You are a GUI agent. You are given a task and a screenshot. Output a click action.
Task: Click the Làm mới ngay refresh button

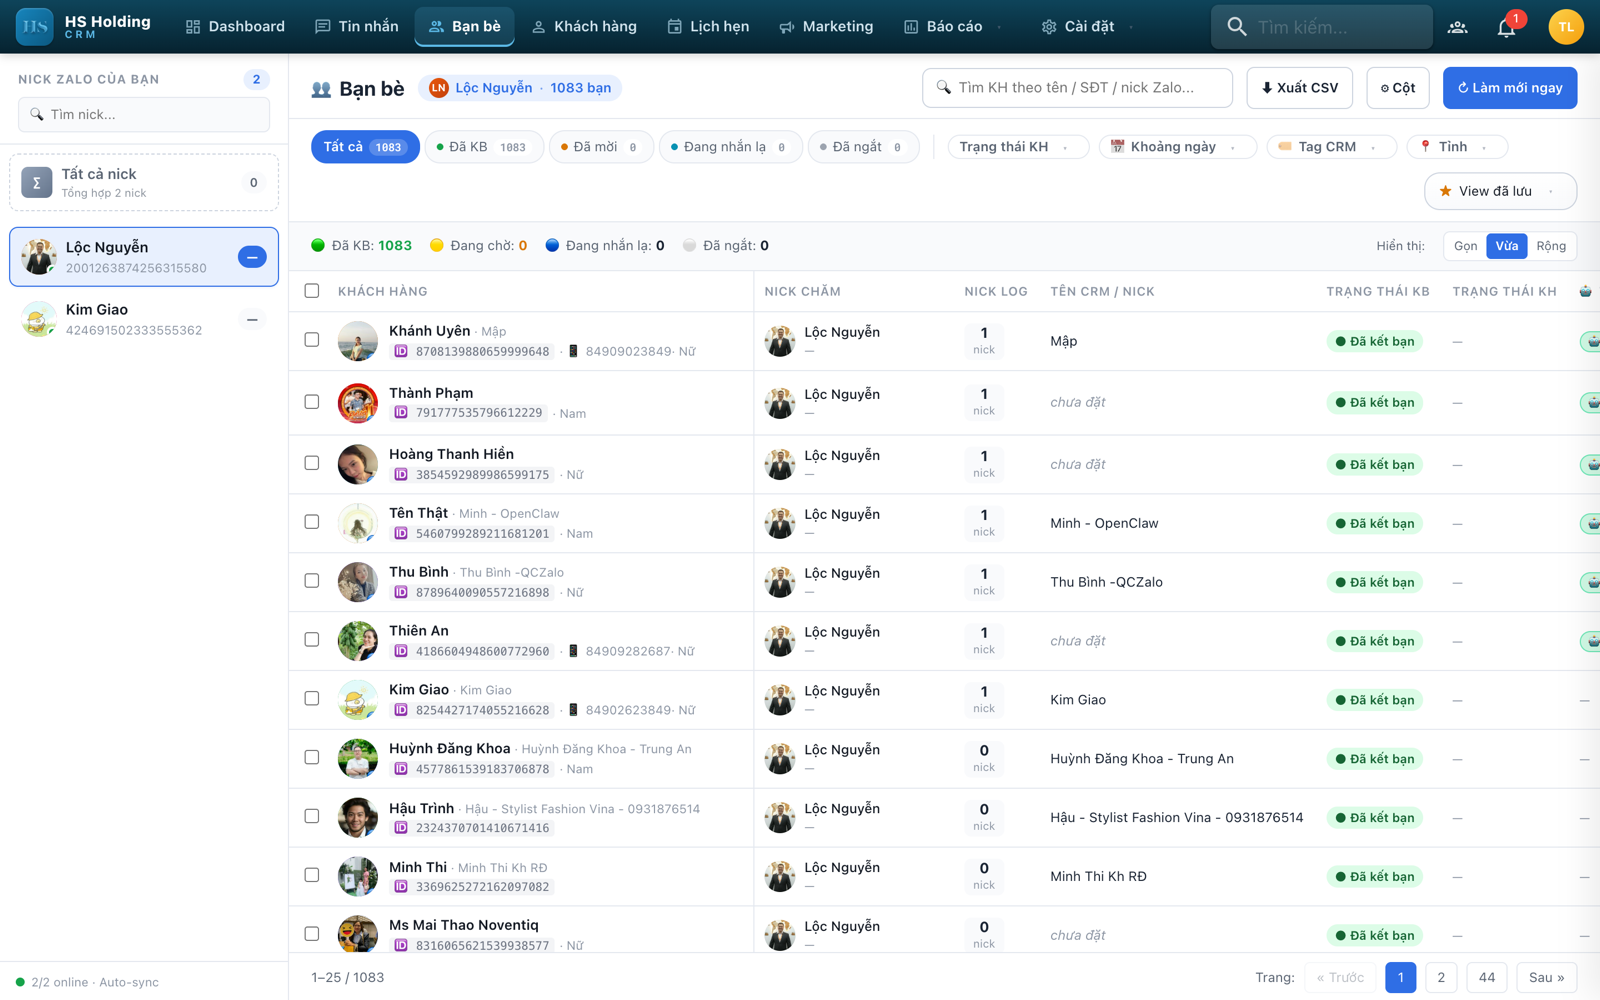[1509, 88]
